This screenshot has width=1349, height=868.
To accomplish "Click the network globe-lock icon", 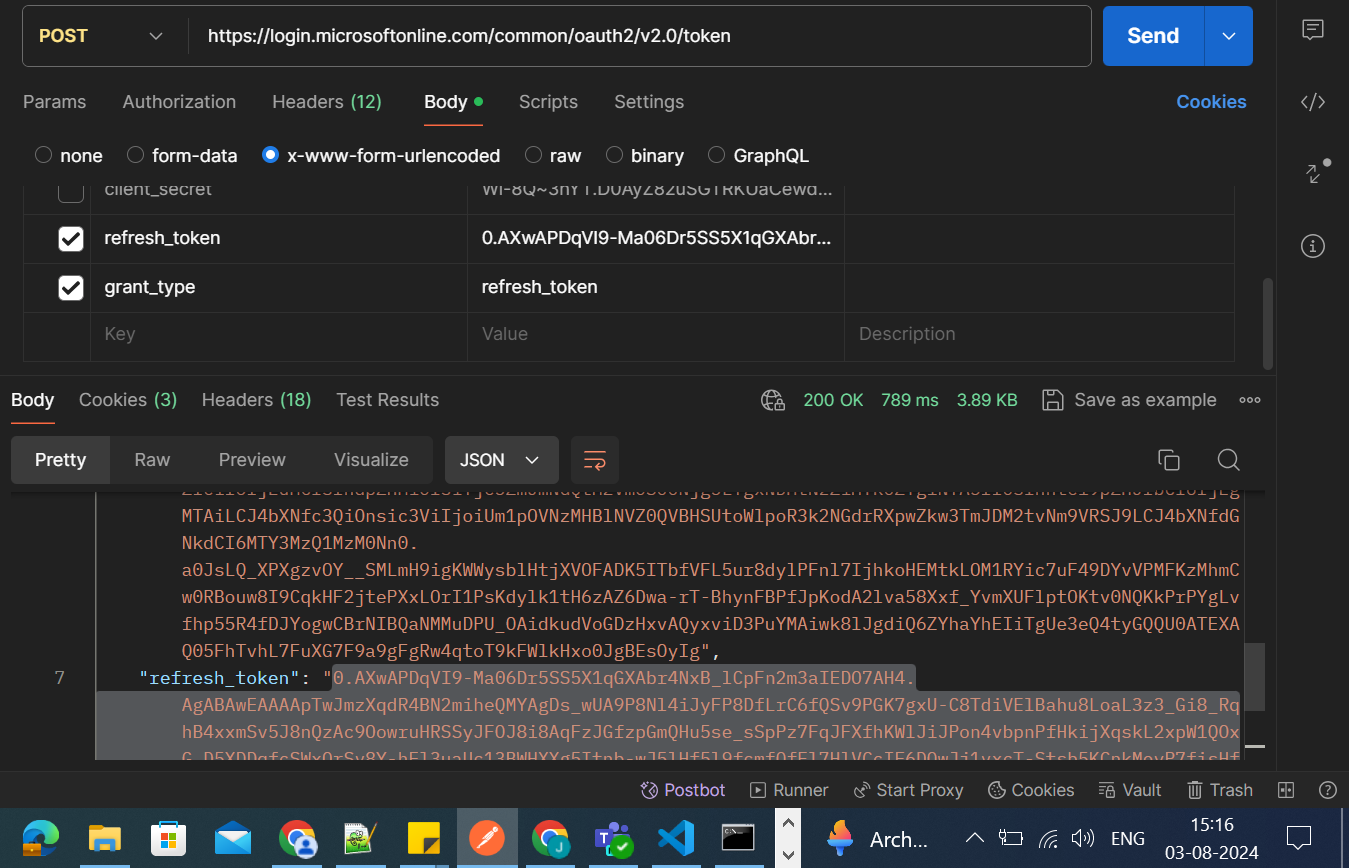I will click(x=773, y=400).
